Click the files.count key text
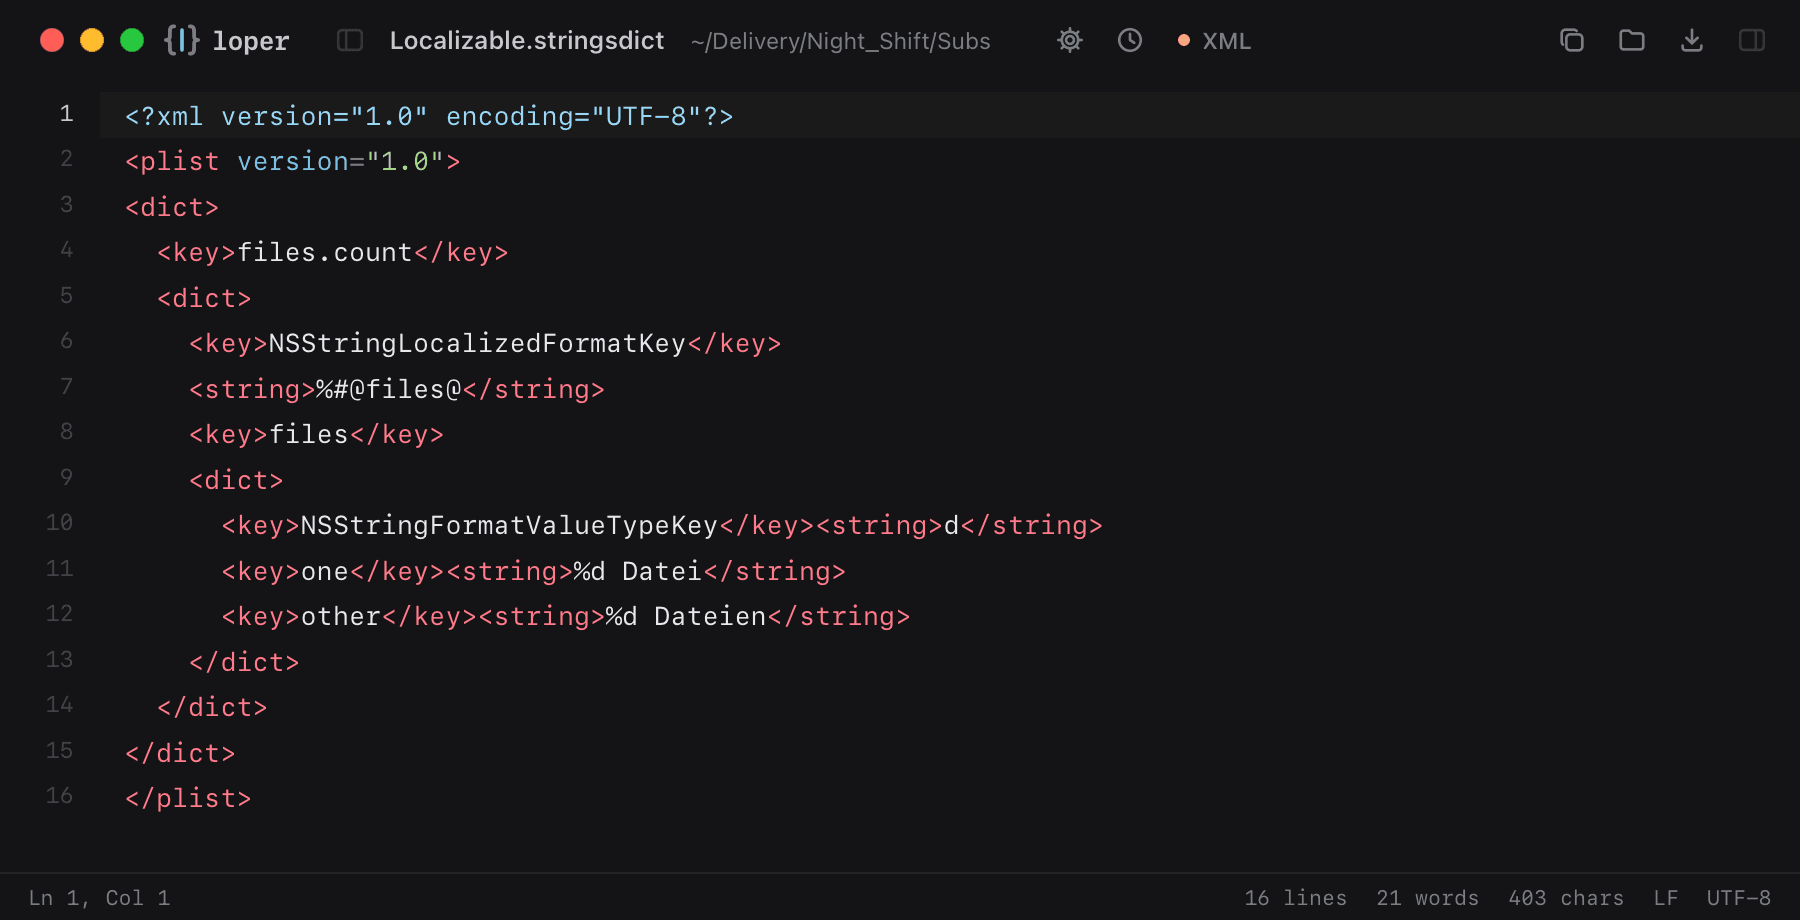 (x=325, y=252)
